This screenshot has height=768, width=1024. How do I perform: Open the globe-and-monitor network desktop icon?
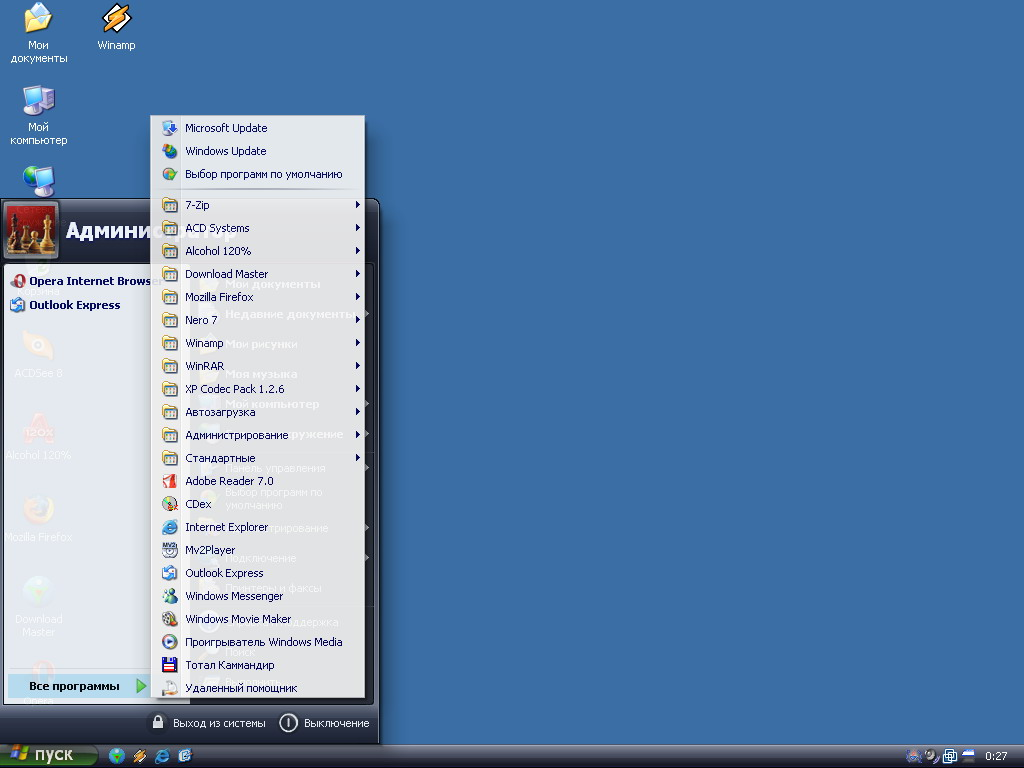tap(39, 181)
